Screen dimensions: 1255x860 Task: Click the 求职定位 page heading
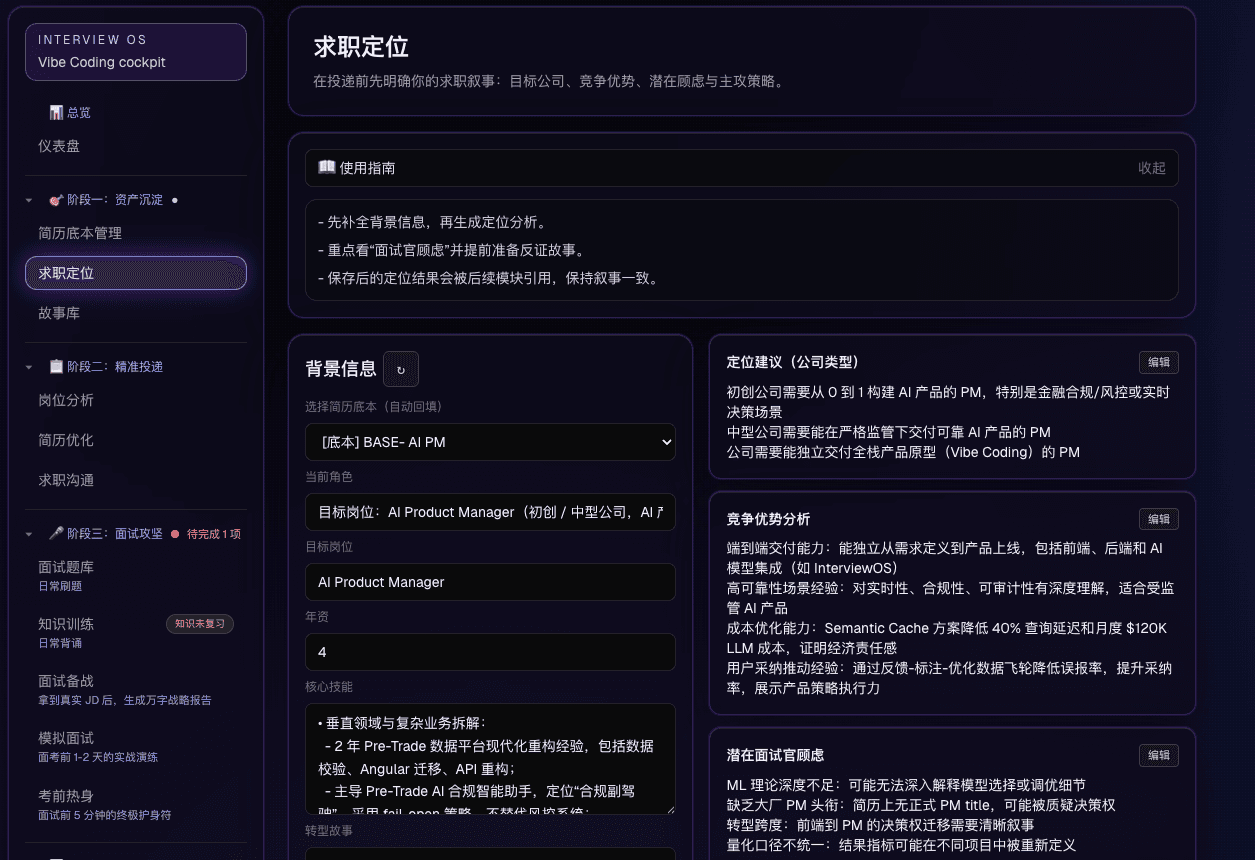(361, 47)
